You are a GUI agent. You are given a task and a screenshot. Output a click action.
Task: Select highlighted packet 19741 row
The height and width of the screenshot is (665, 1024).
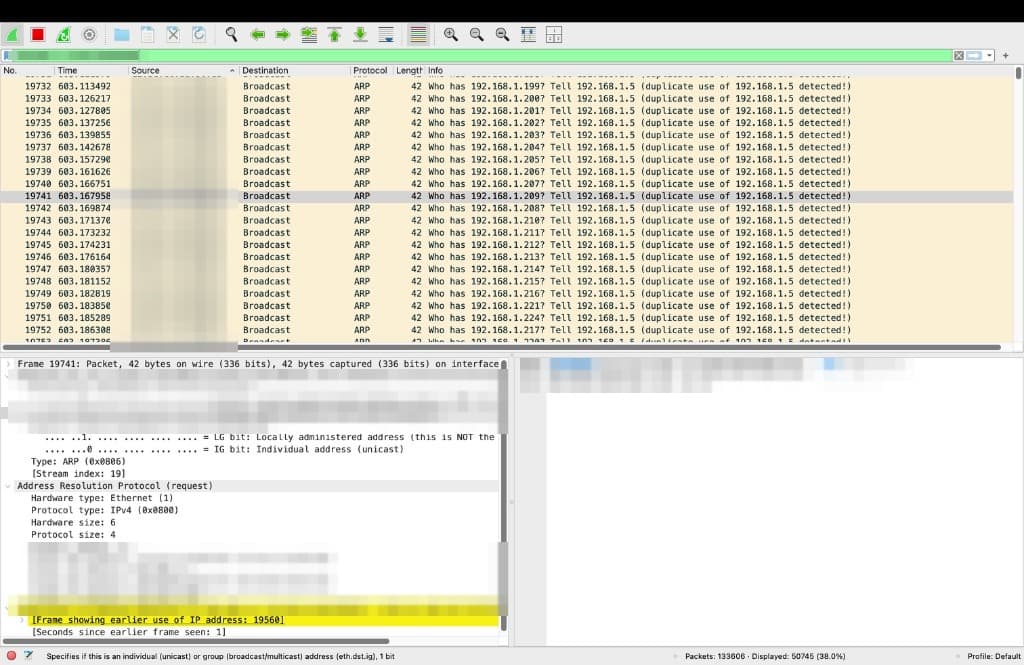(507, 196)
